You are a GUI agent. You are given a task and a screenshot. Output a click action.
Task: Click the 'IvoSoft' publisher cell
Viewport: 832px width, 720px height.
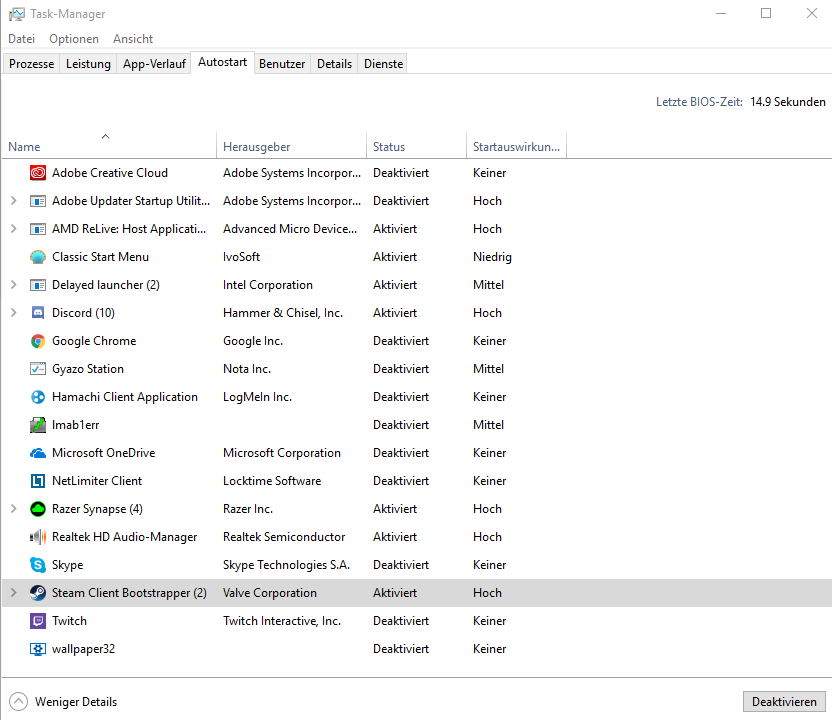click(x=241, y=257)
